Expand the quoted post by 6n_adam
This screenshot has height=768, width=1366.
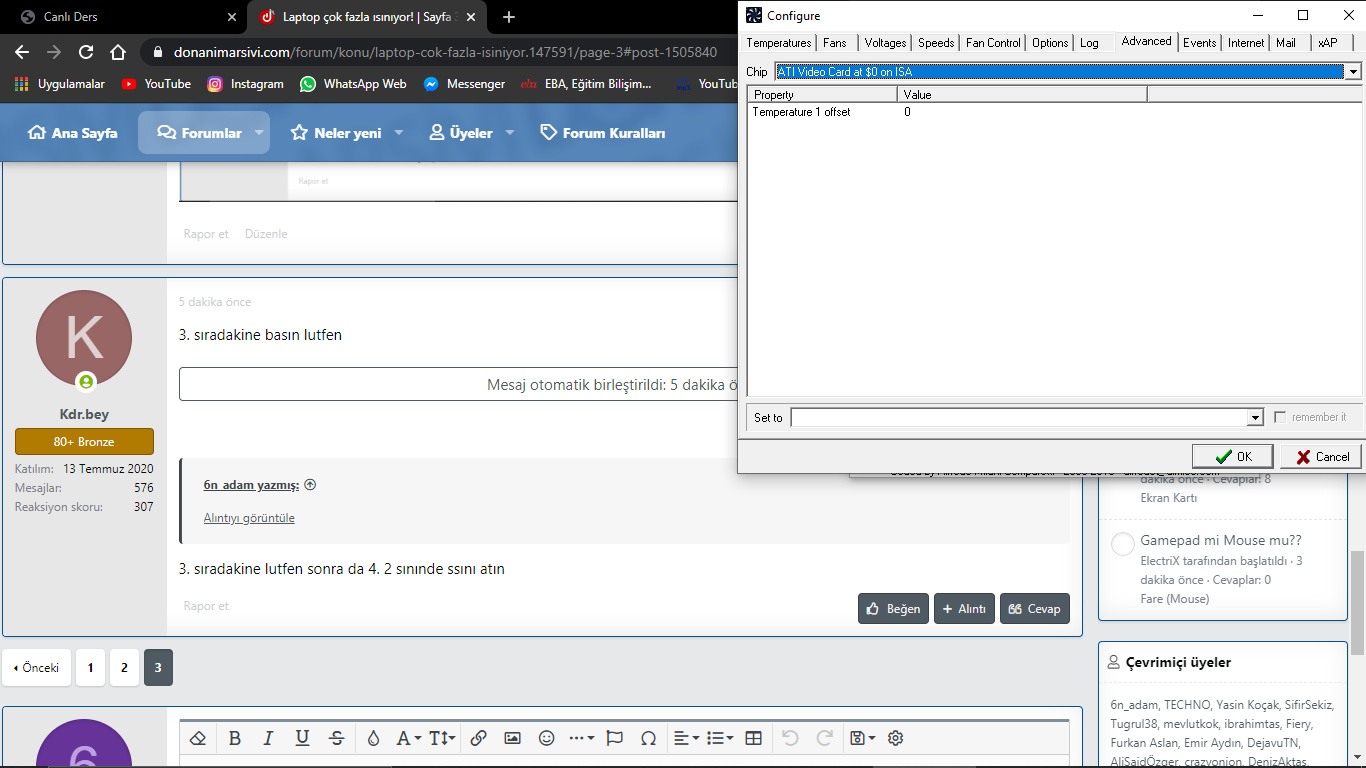click(310, 485)
